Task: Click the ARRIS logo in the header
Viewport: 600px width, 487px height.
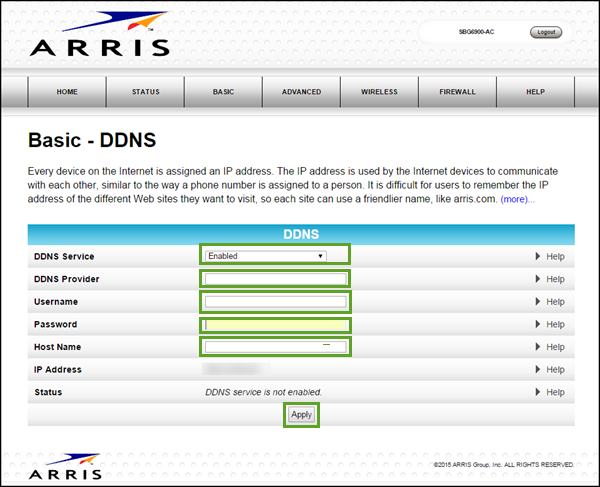Action: click(x=98, y=35)
